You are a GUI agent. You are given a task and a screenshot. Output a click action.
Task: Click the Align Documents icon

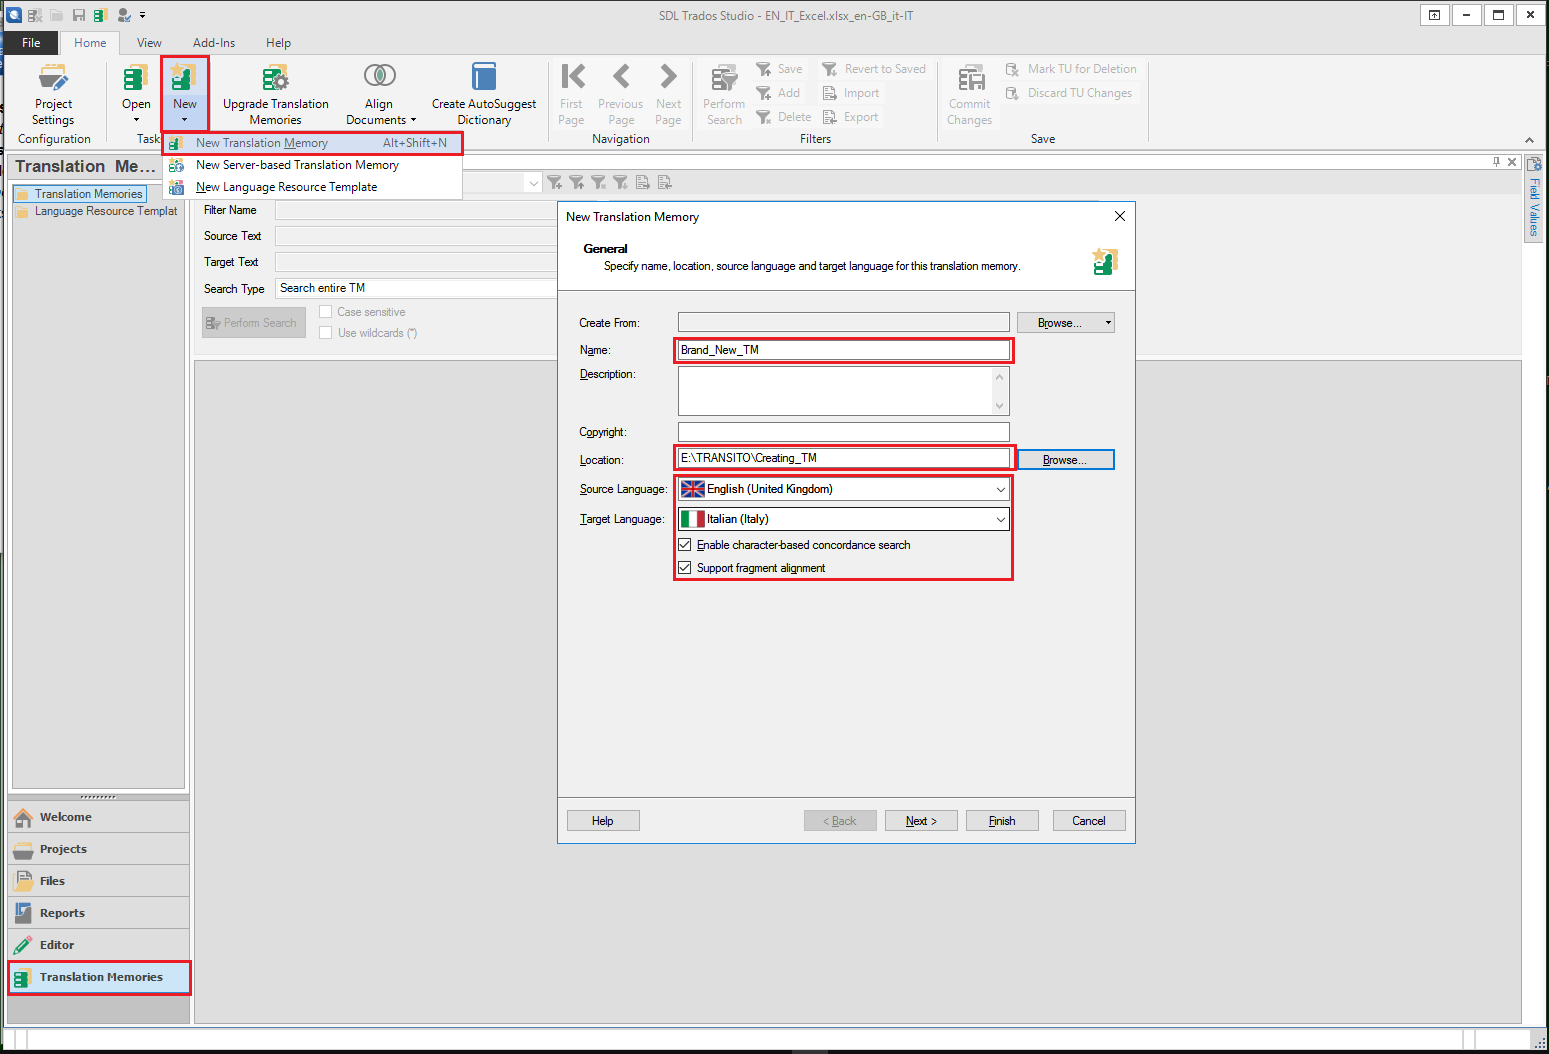click(380, 76)
